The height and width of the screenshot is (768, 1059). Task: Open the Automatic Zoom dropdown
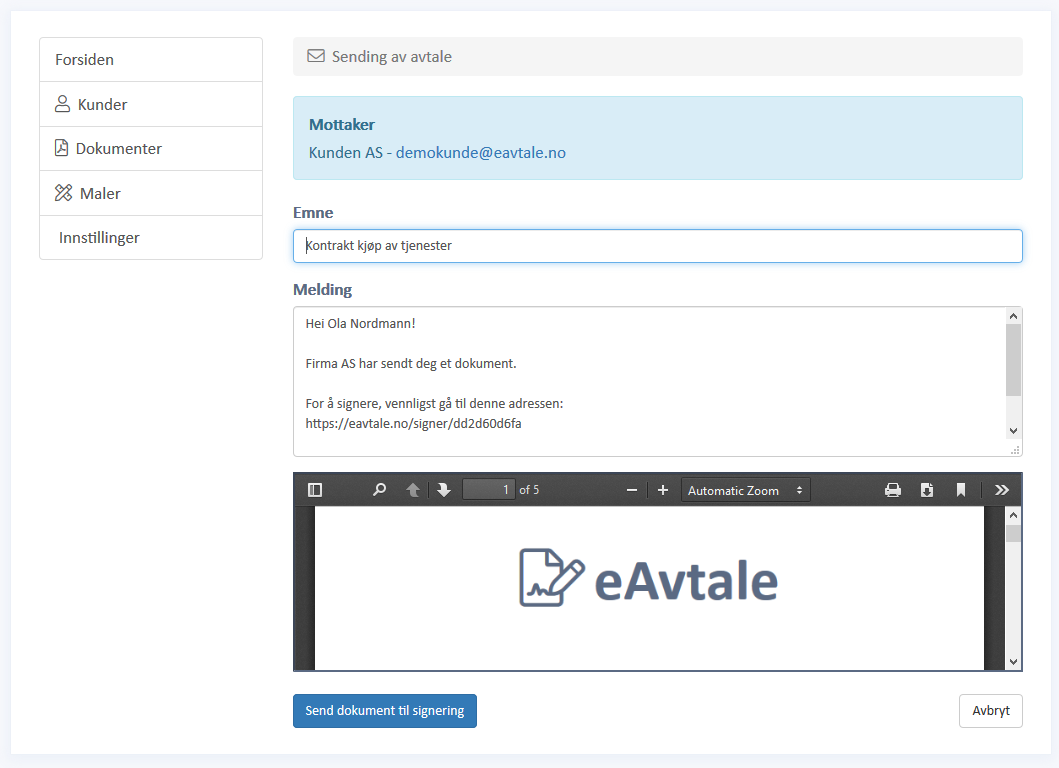[x=744, y=489]
